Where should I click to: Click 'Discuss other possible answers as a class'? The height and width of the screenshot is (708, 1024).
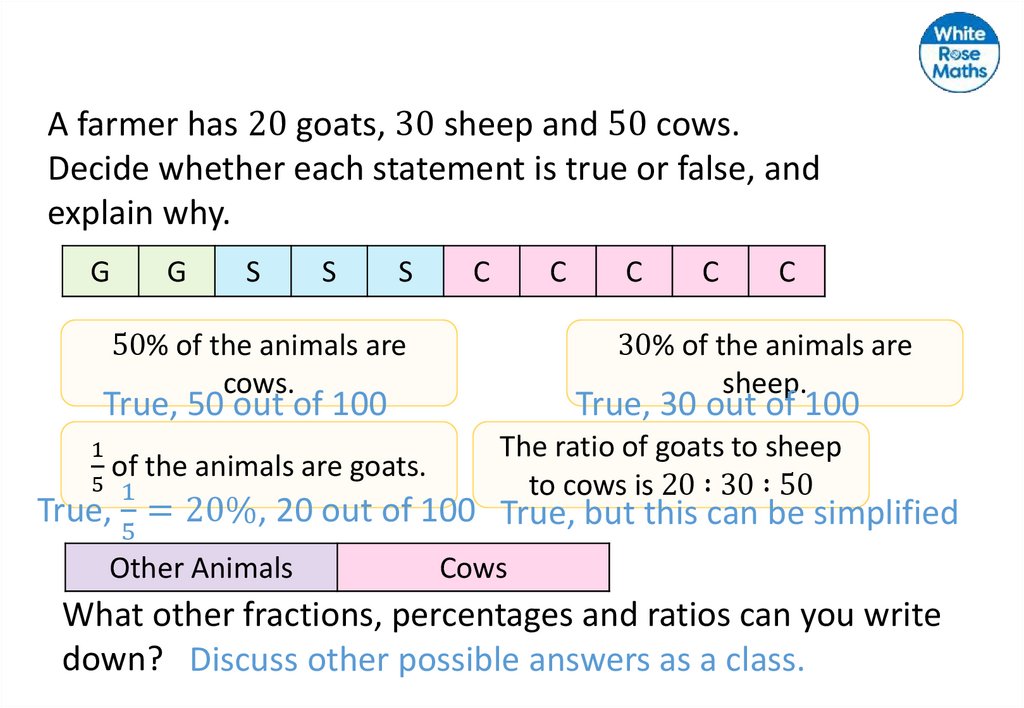click(x=497, y=660)
